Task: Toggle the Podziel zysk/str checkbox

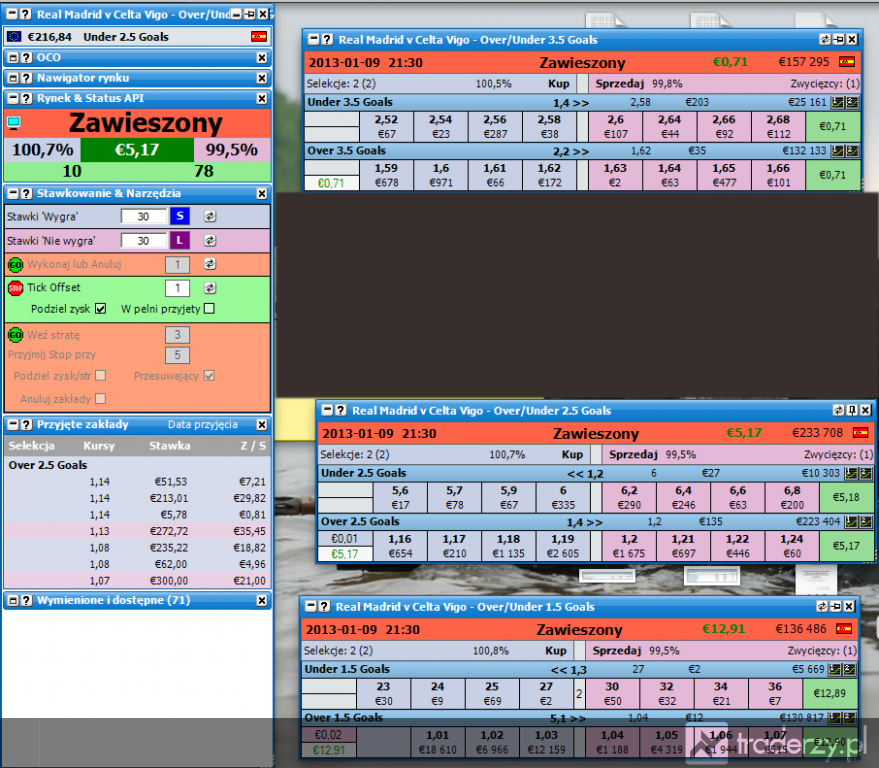Action: pyautogui.click(x=100, y=376)
